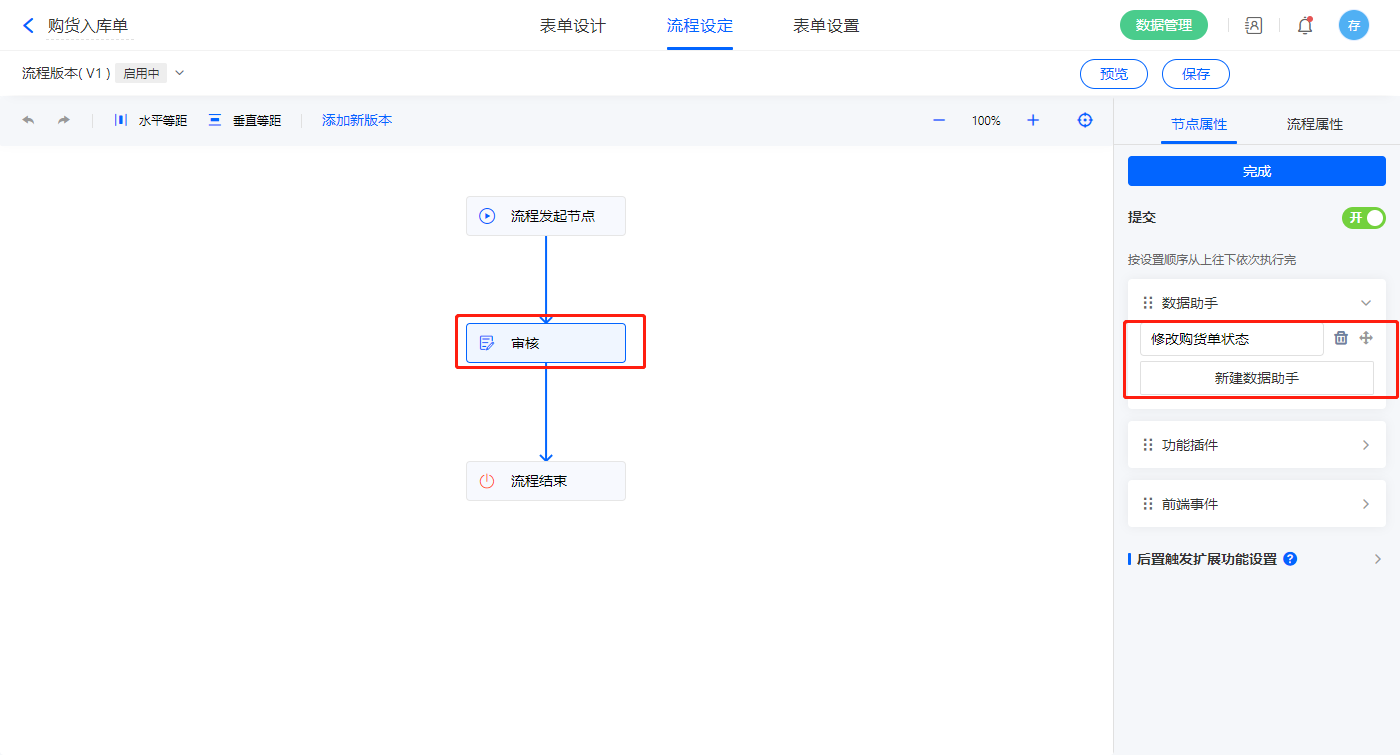Open the notification bell
This screenshot has width=1400, height=755.
click(x=1305, y=26)
